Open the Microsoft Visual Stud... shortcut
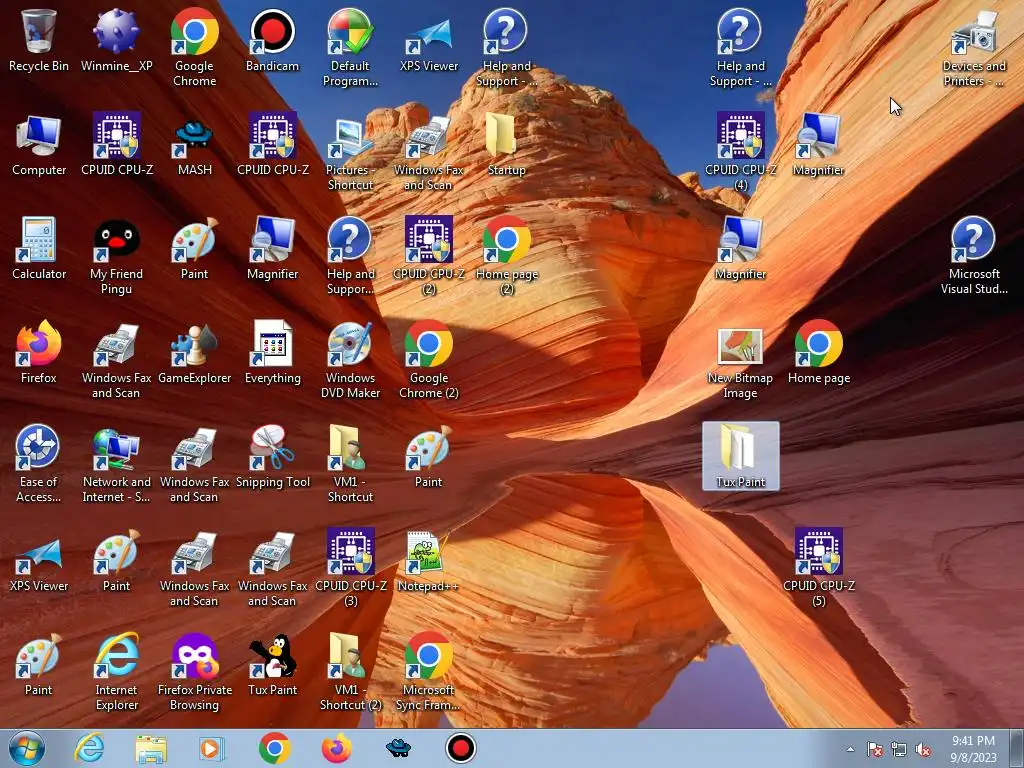This screenshot has width=1024, height=768. click(974, 256)
